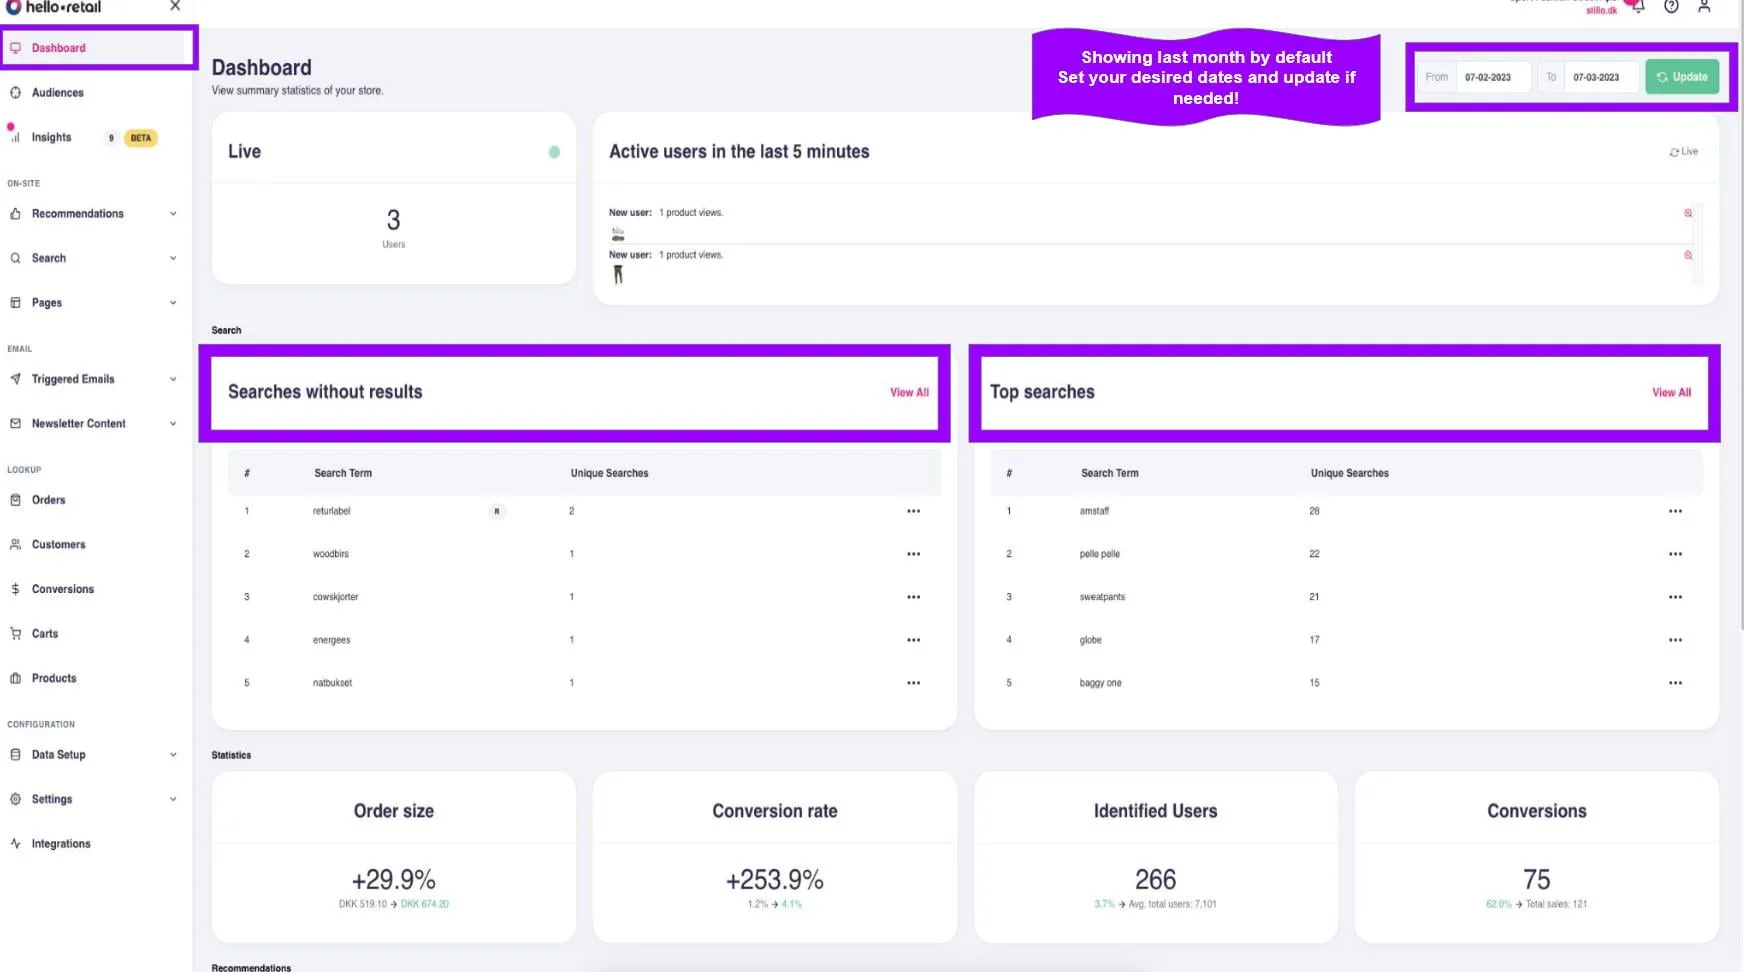
Task: Click the notifications bell icon
Action: point(1637,7)
